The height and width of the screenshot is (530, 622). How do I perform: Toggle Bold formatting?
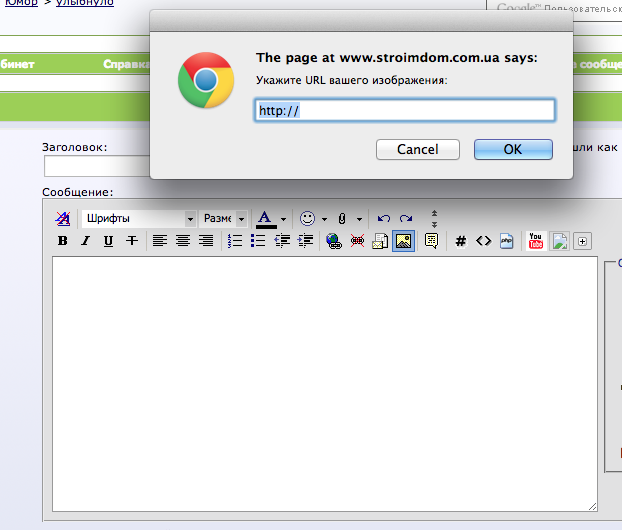(x=62, y=241)
